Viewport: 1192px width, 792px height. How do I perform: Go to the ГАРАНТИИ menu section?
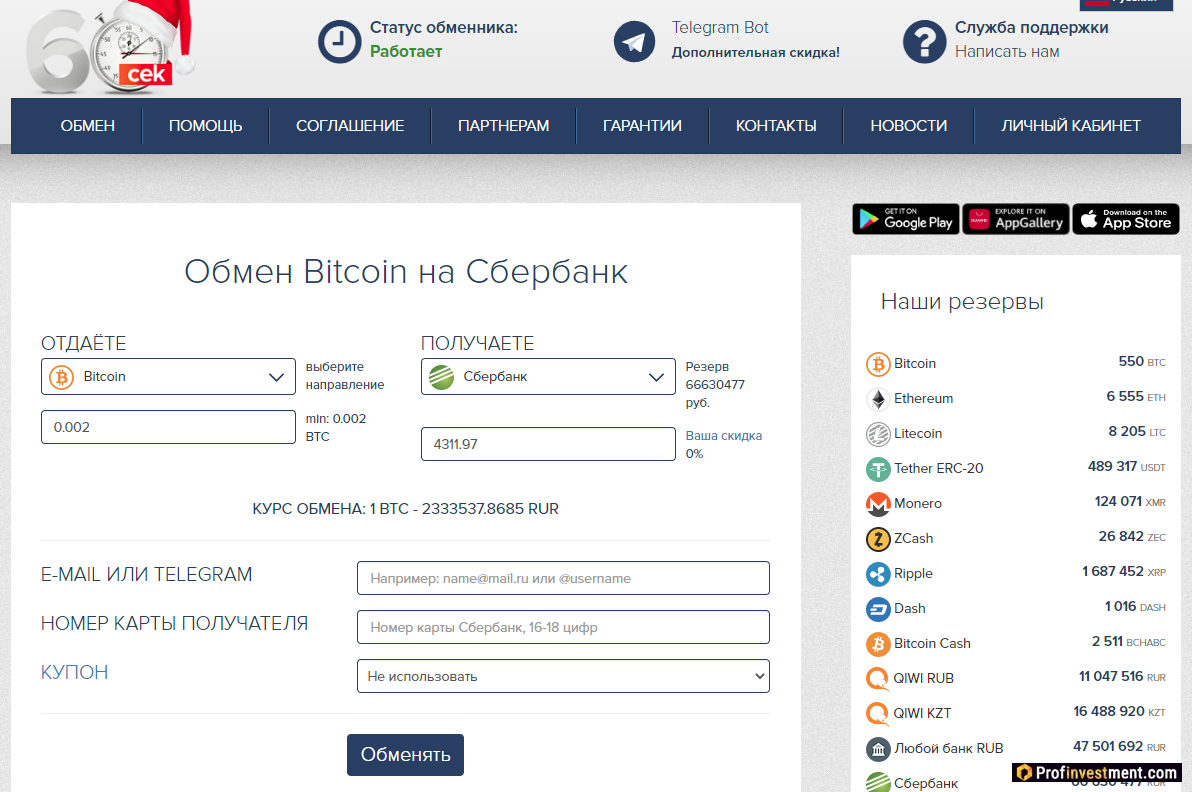tap(642, 126)
